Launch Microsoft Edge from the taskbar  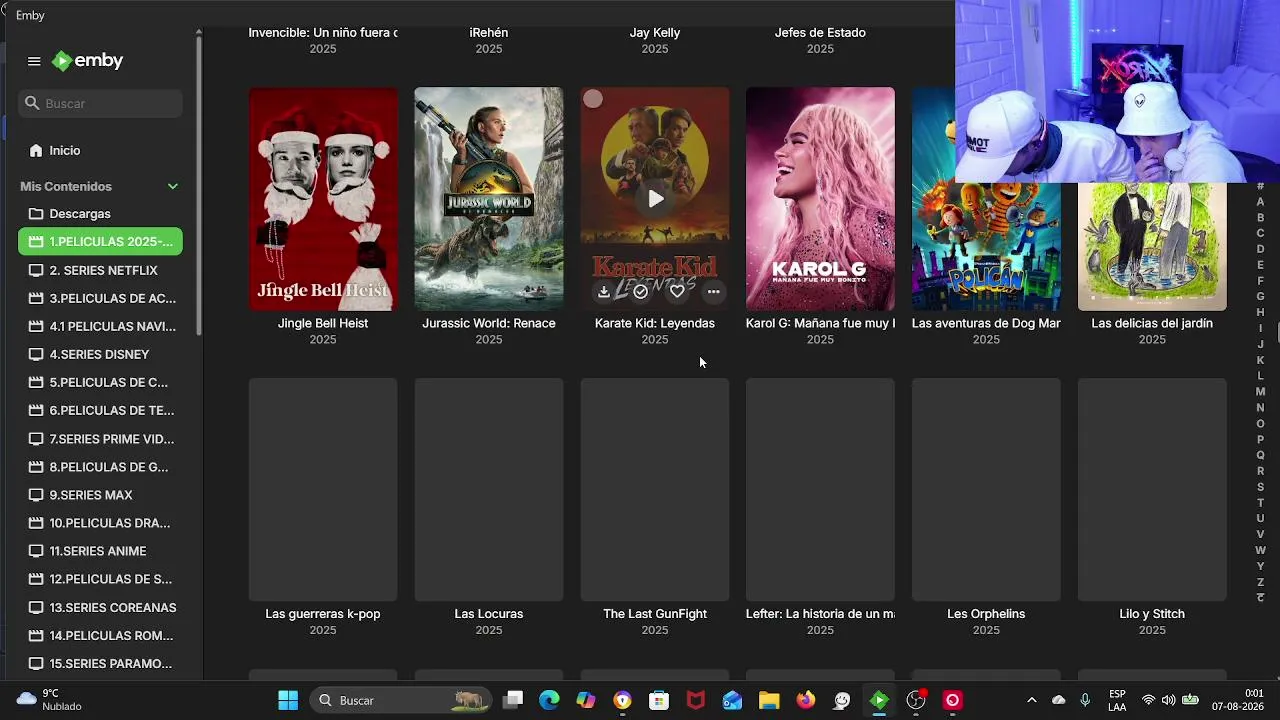pos(549,700)
